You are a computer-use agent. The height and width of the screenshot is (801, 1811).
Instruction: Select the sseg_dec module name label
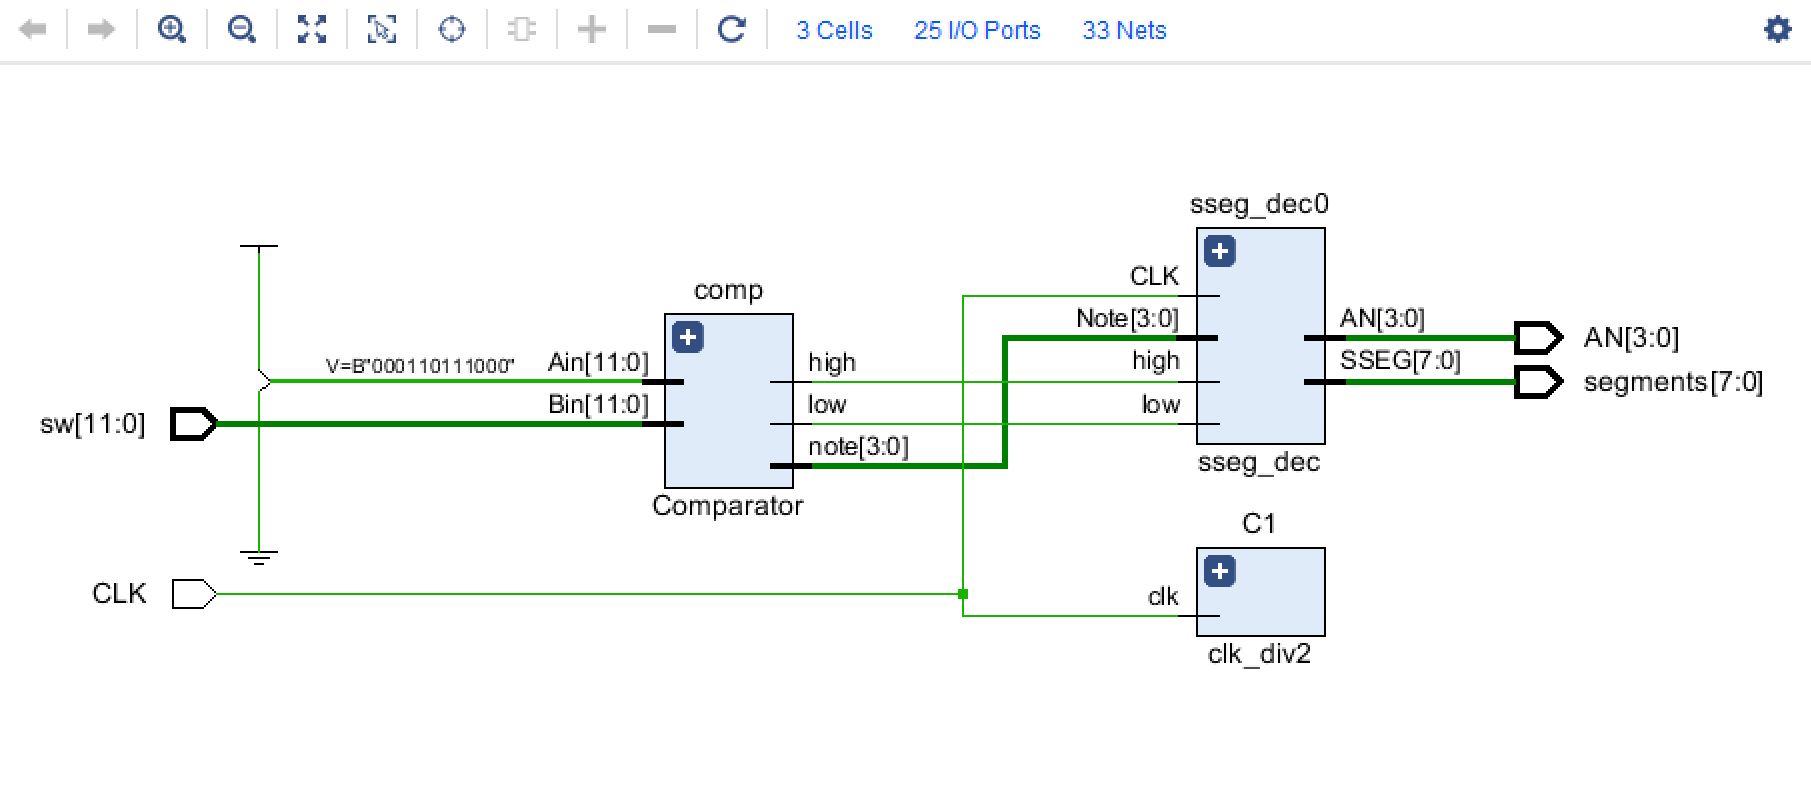click(x=1259, y=462)
